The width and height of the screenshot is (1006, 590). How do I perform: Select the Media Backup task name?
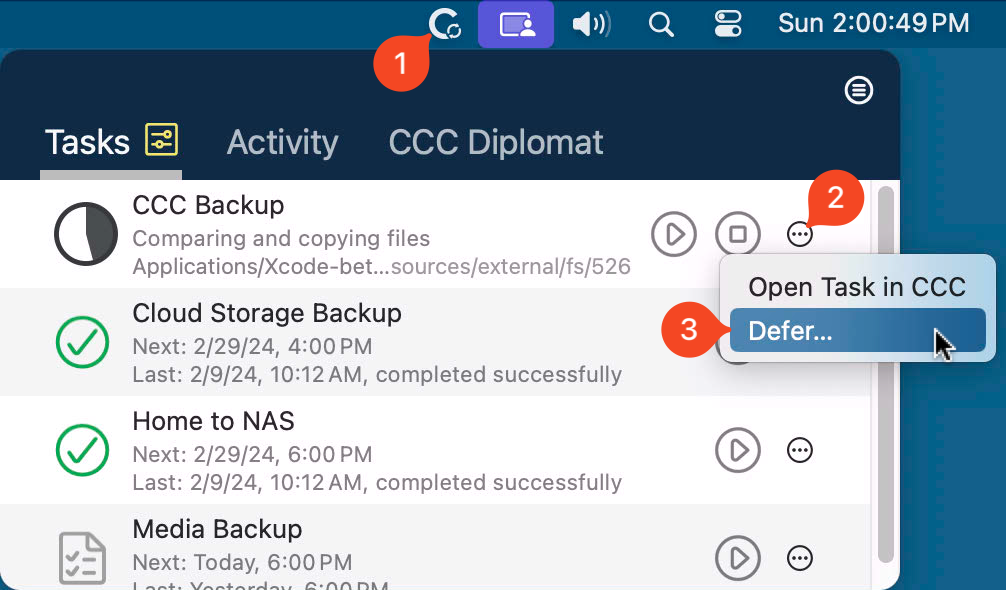[217, 529]
